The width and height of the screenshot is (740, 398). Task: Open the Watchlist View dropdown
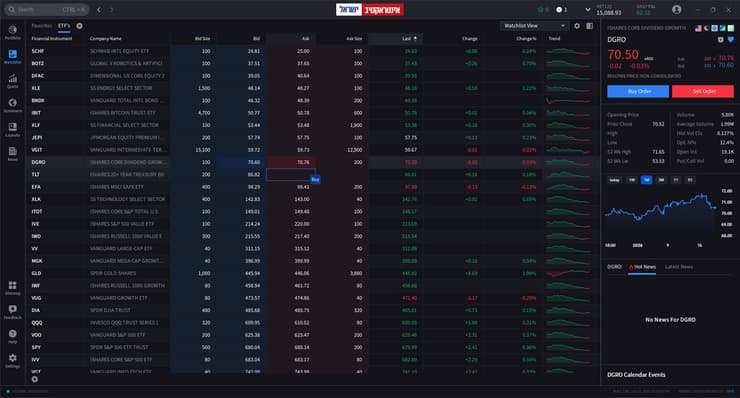click(534, 25)
